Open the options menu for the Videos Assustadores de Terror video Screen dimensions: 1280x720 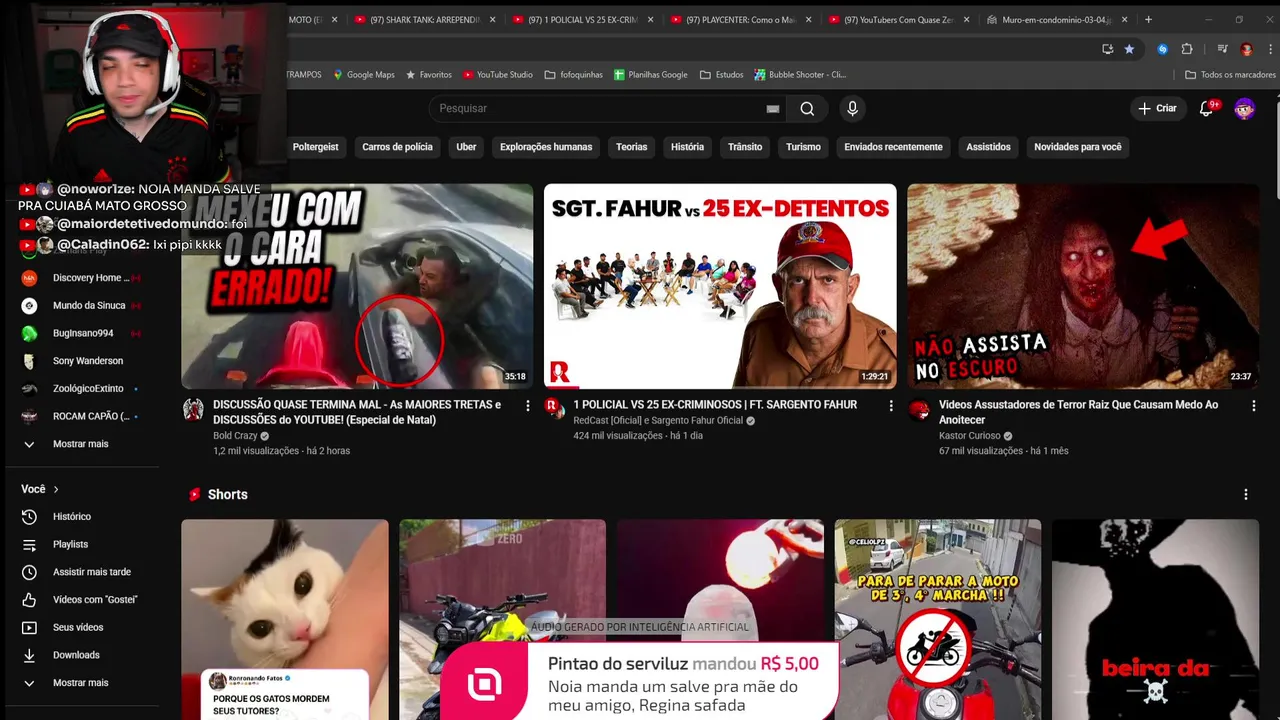click(1254, 405)
